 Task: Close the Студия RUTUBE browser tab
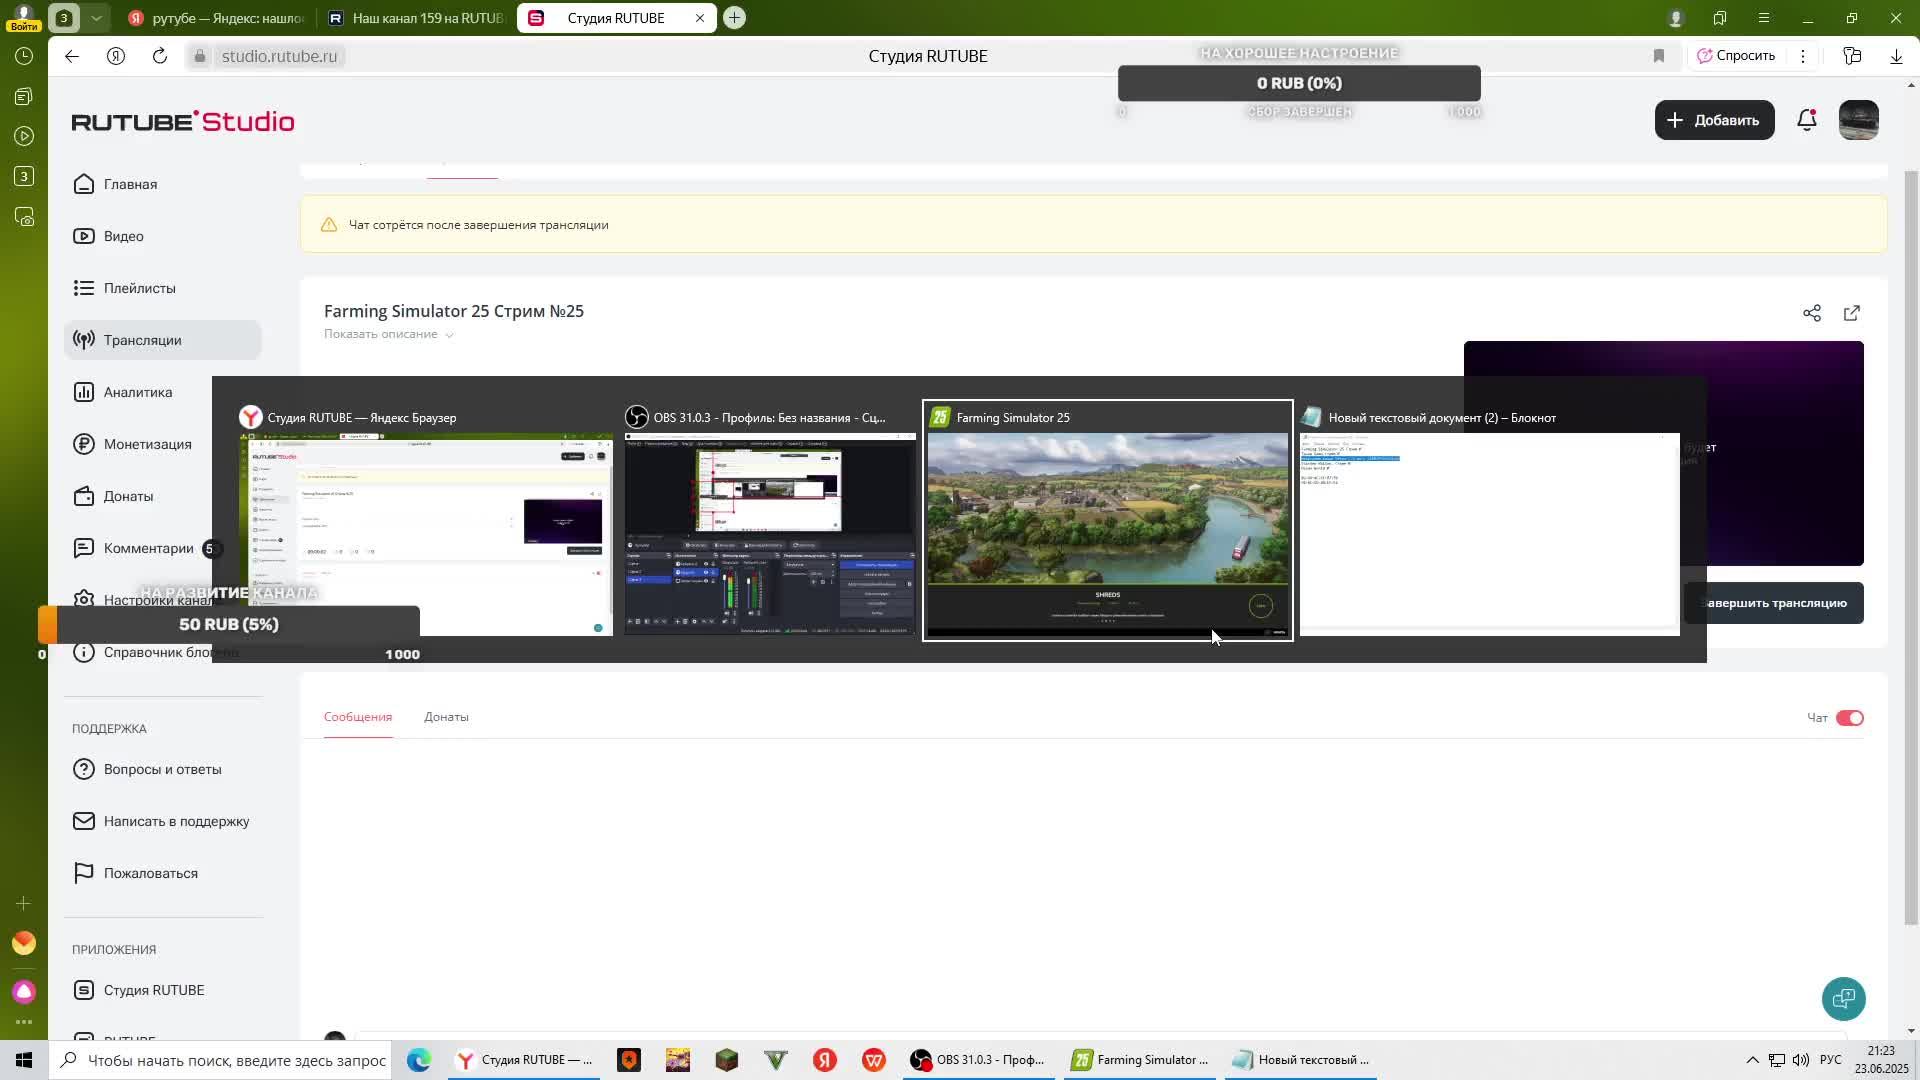(700, 18)
